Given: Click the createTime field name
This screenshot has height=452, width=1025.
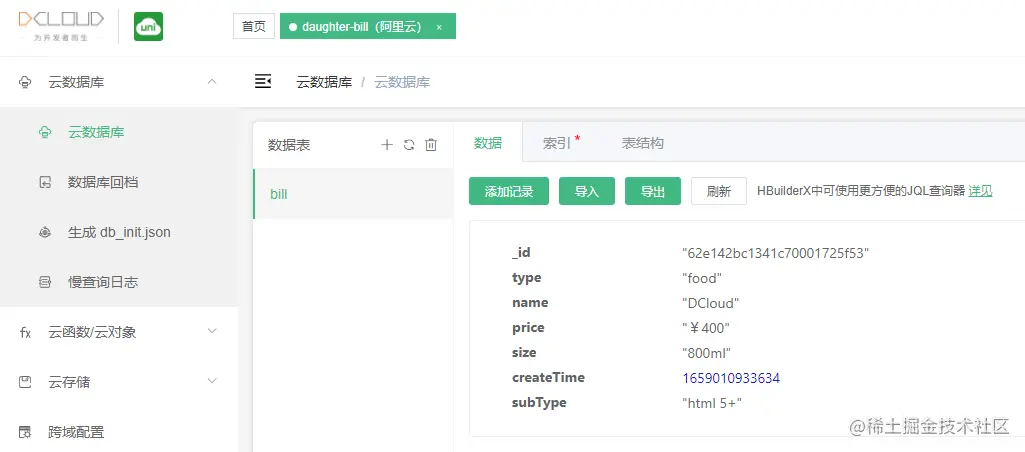Looking at the screenshot, I should 548,377.
